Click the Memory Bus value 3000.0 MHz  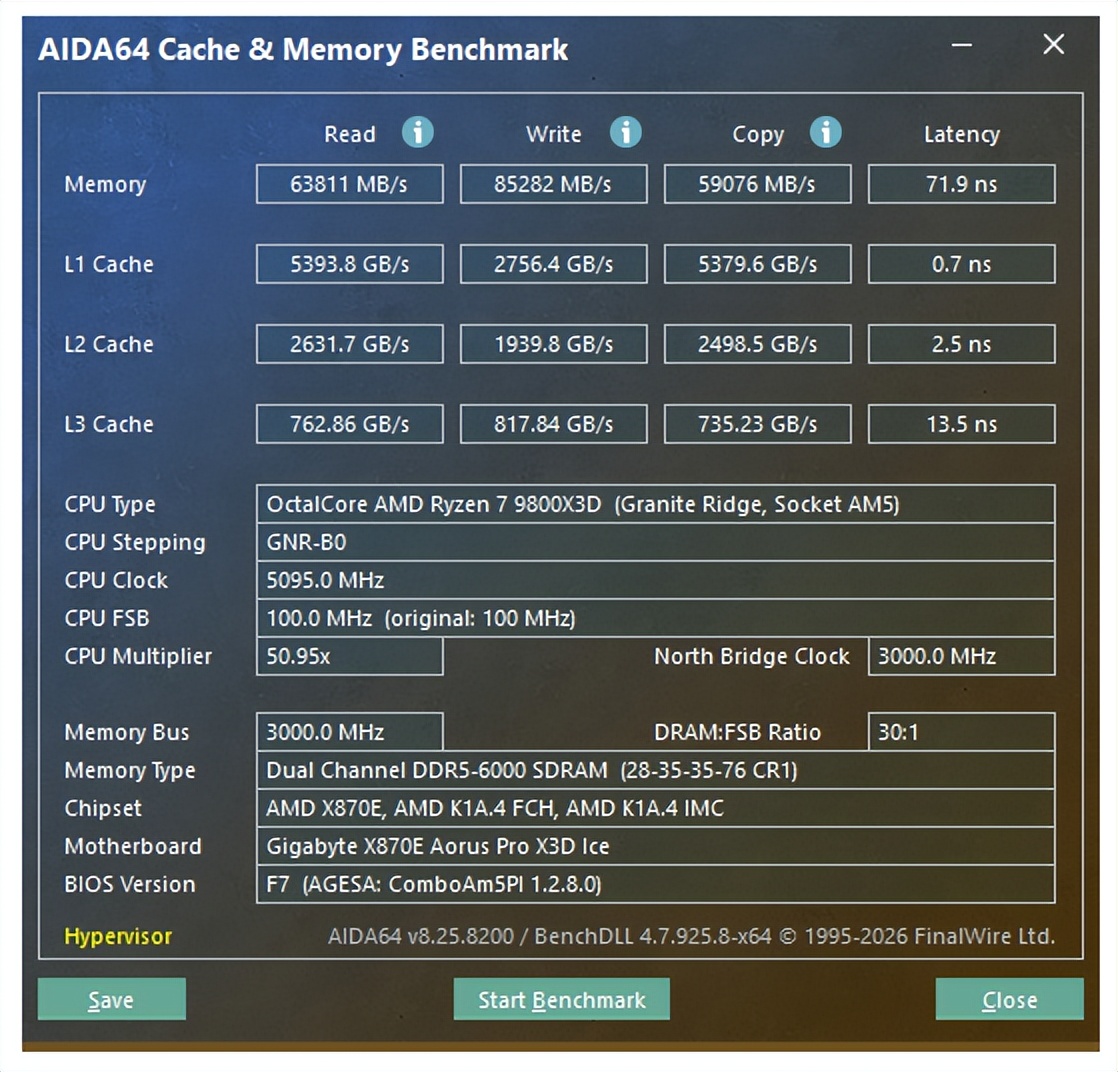coord(349,732)
